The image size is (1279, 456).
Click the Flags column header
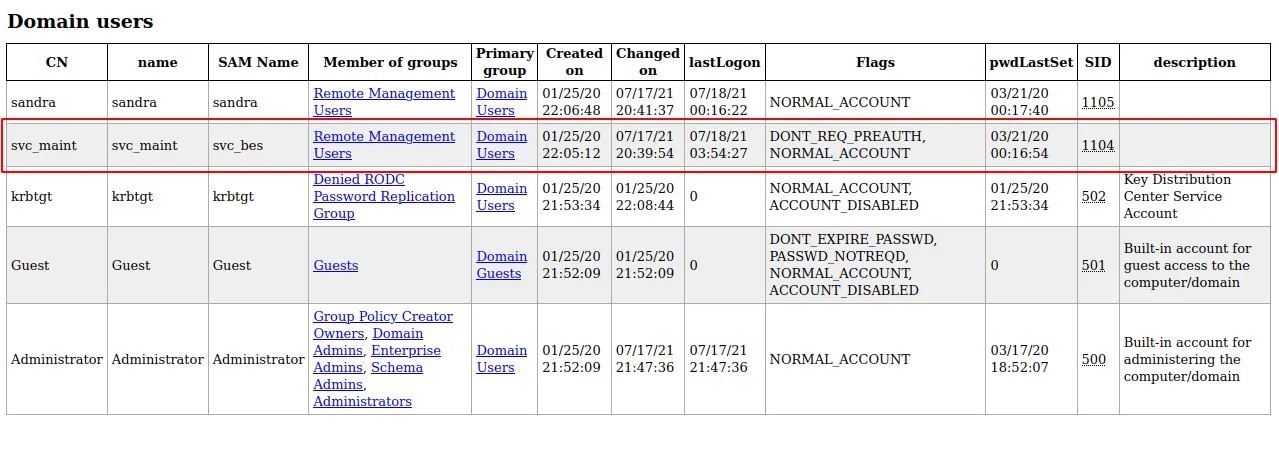coord(875,62)
